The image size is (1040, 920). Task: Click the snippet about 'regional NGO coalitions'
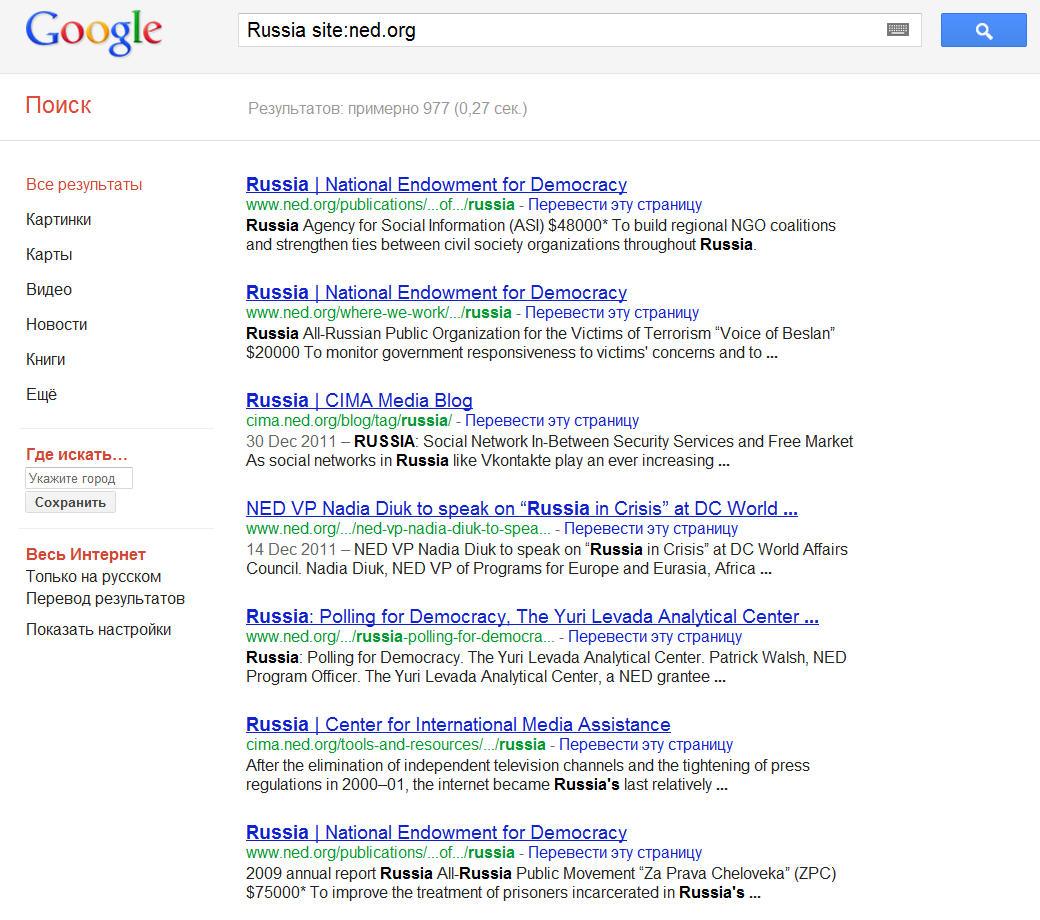click(x=541, y=235)
